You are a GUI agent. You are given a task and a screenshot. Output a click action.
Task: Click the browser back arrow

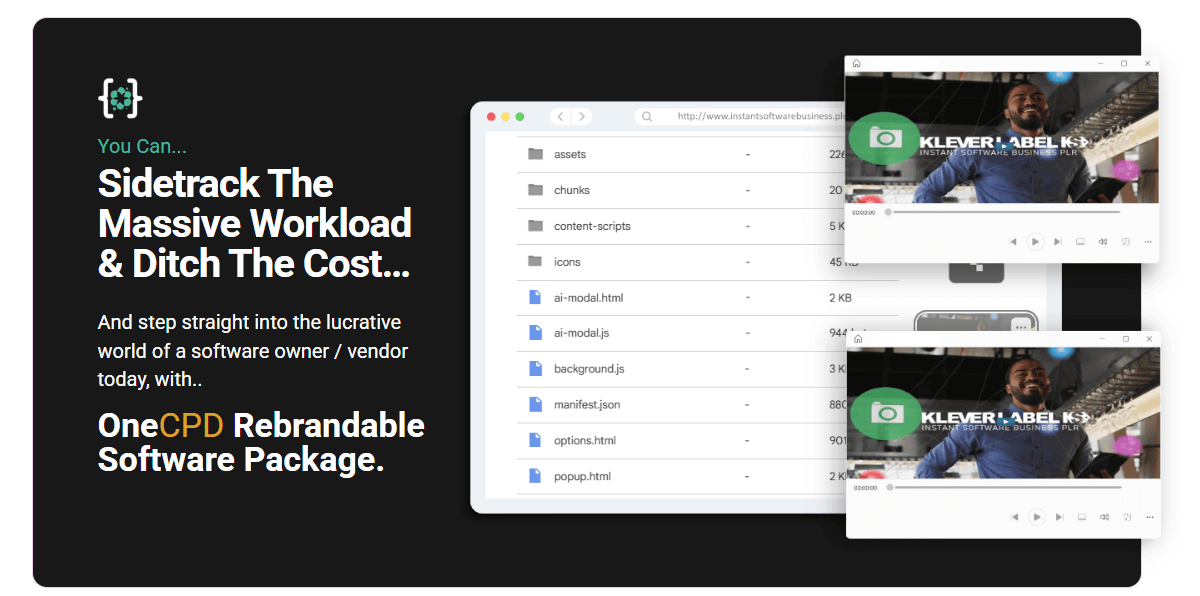[x=560, y=116]
